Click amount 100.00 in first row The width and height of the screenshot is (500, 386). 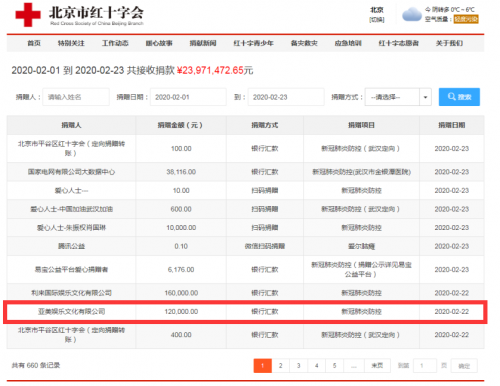(181, 149)
